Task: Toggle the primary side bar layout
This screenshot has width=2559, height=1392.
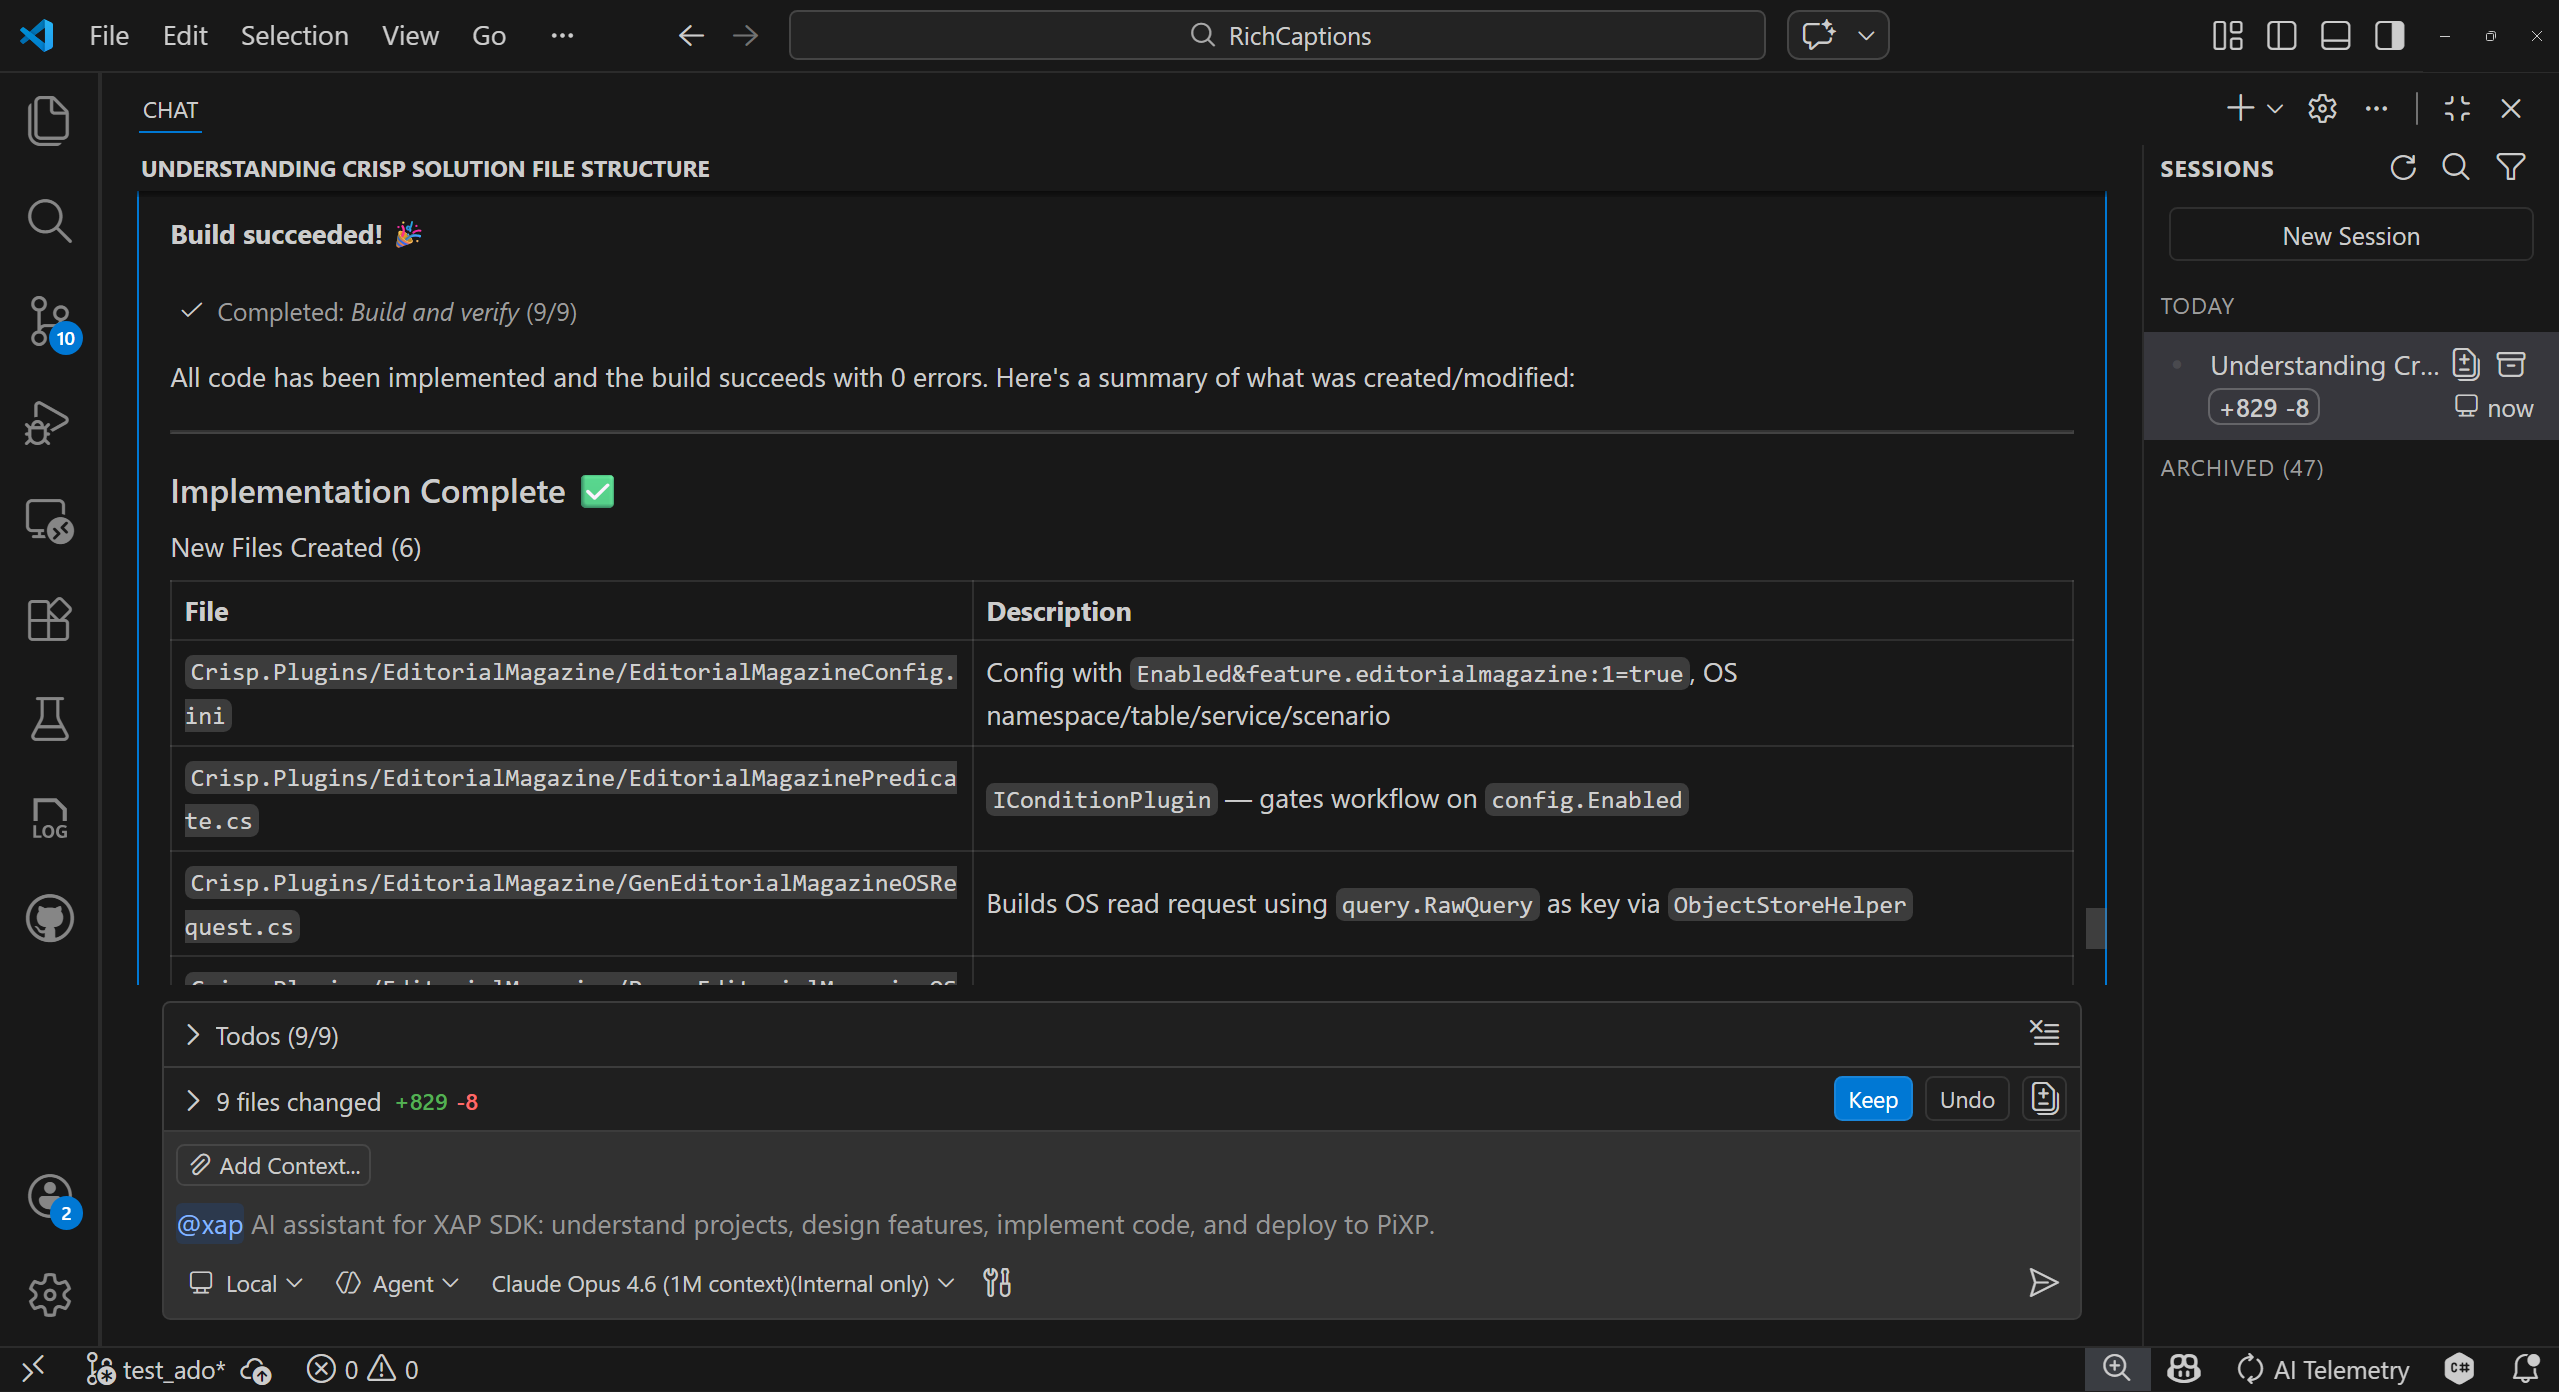Action: point(2281,36)
